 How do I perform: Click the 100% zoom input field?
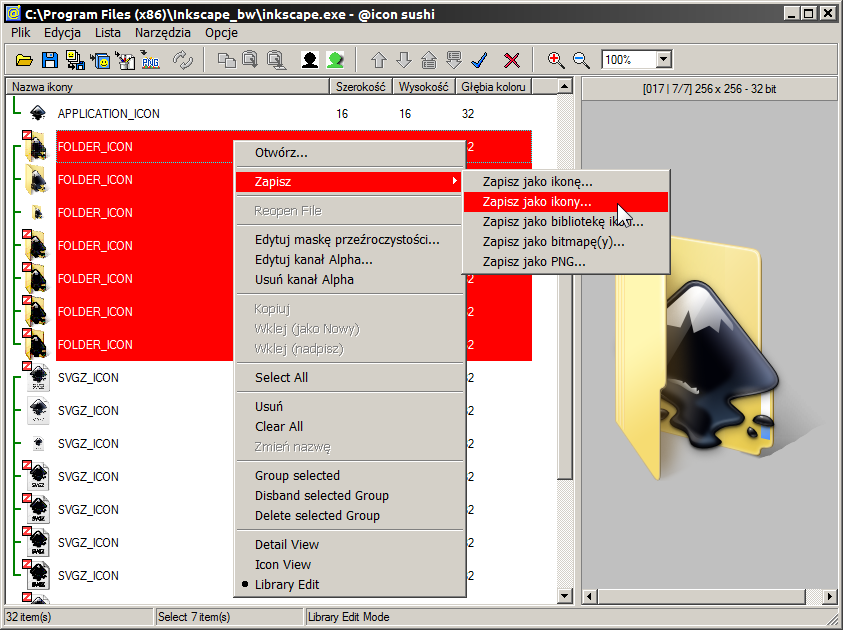click(x=629, y=60)
